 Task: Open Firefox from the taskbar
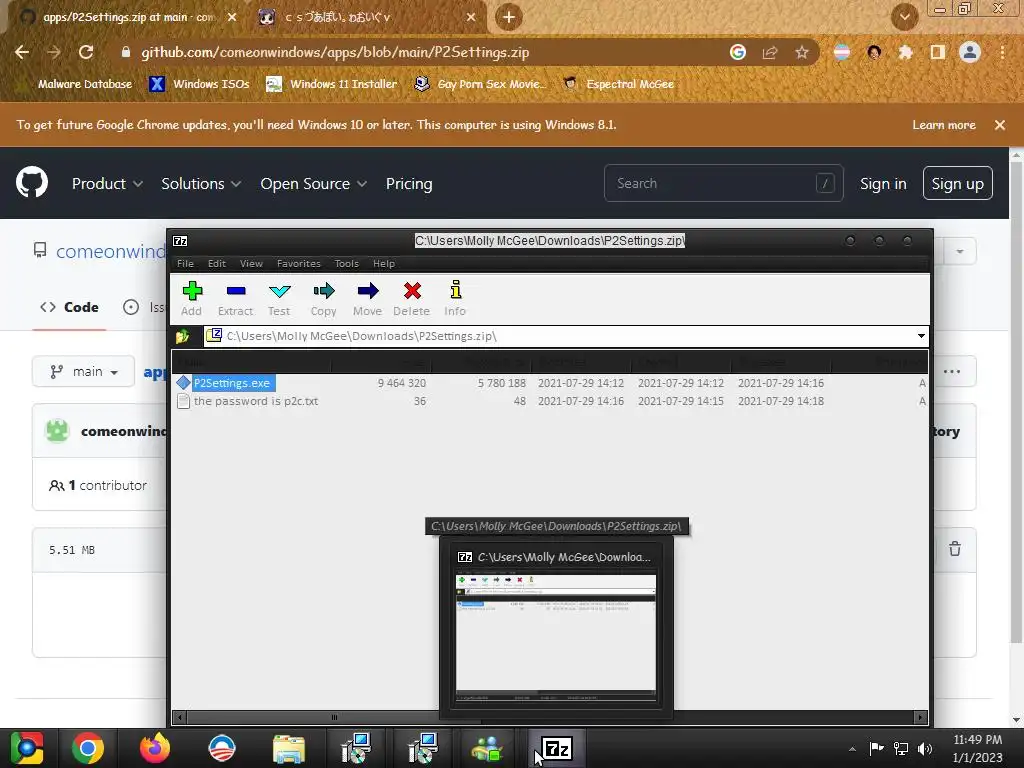point(155,748)
